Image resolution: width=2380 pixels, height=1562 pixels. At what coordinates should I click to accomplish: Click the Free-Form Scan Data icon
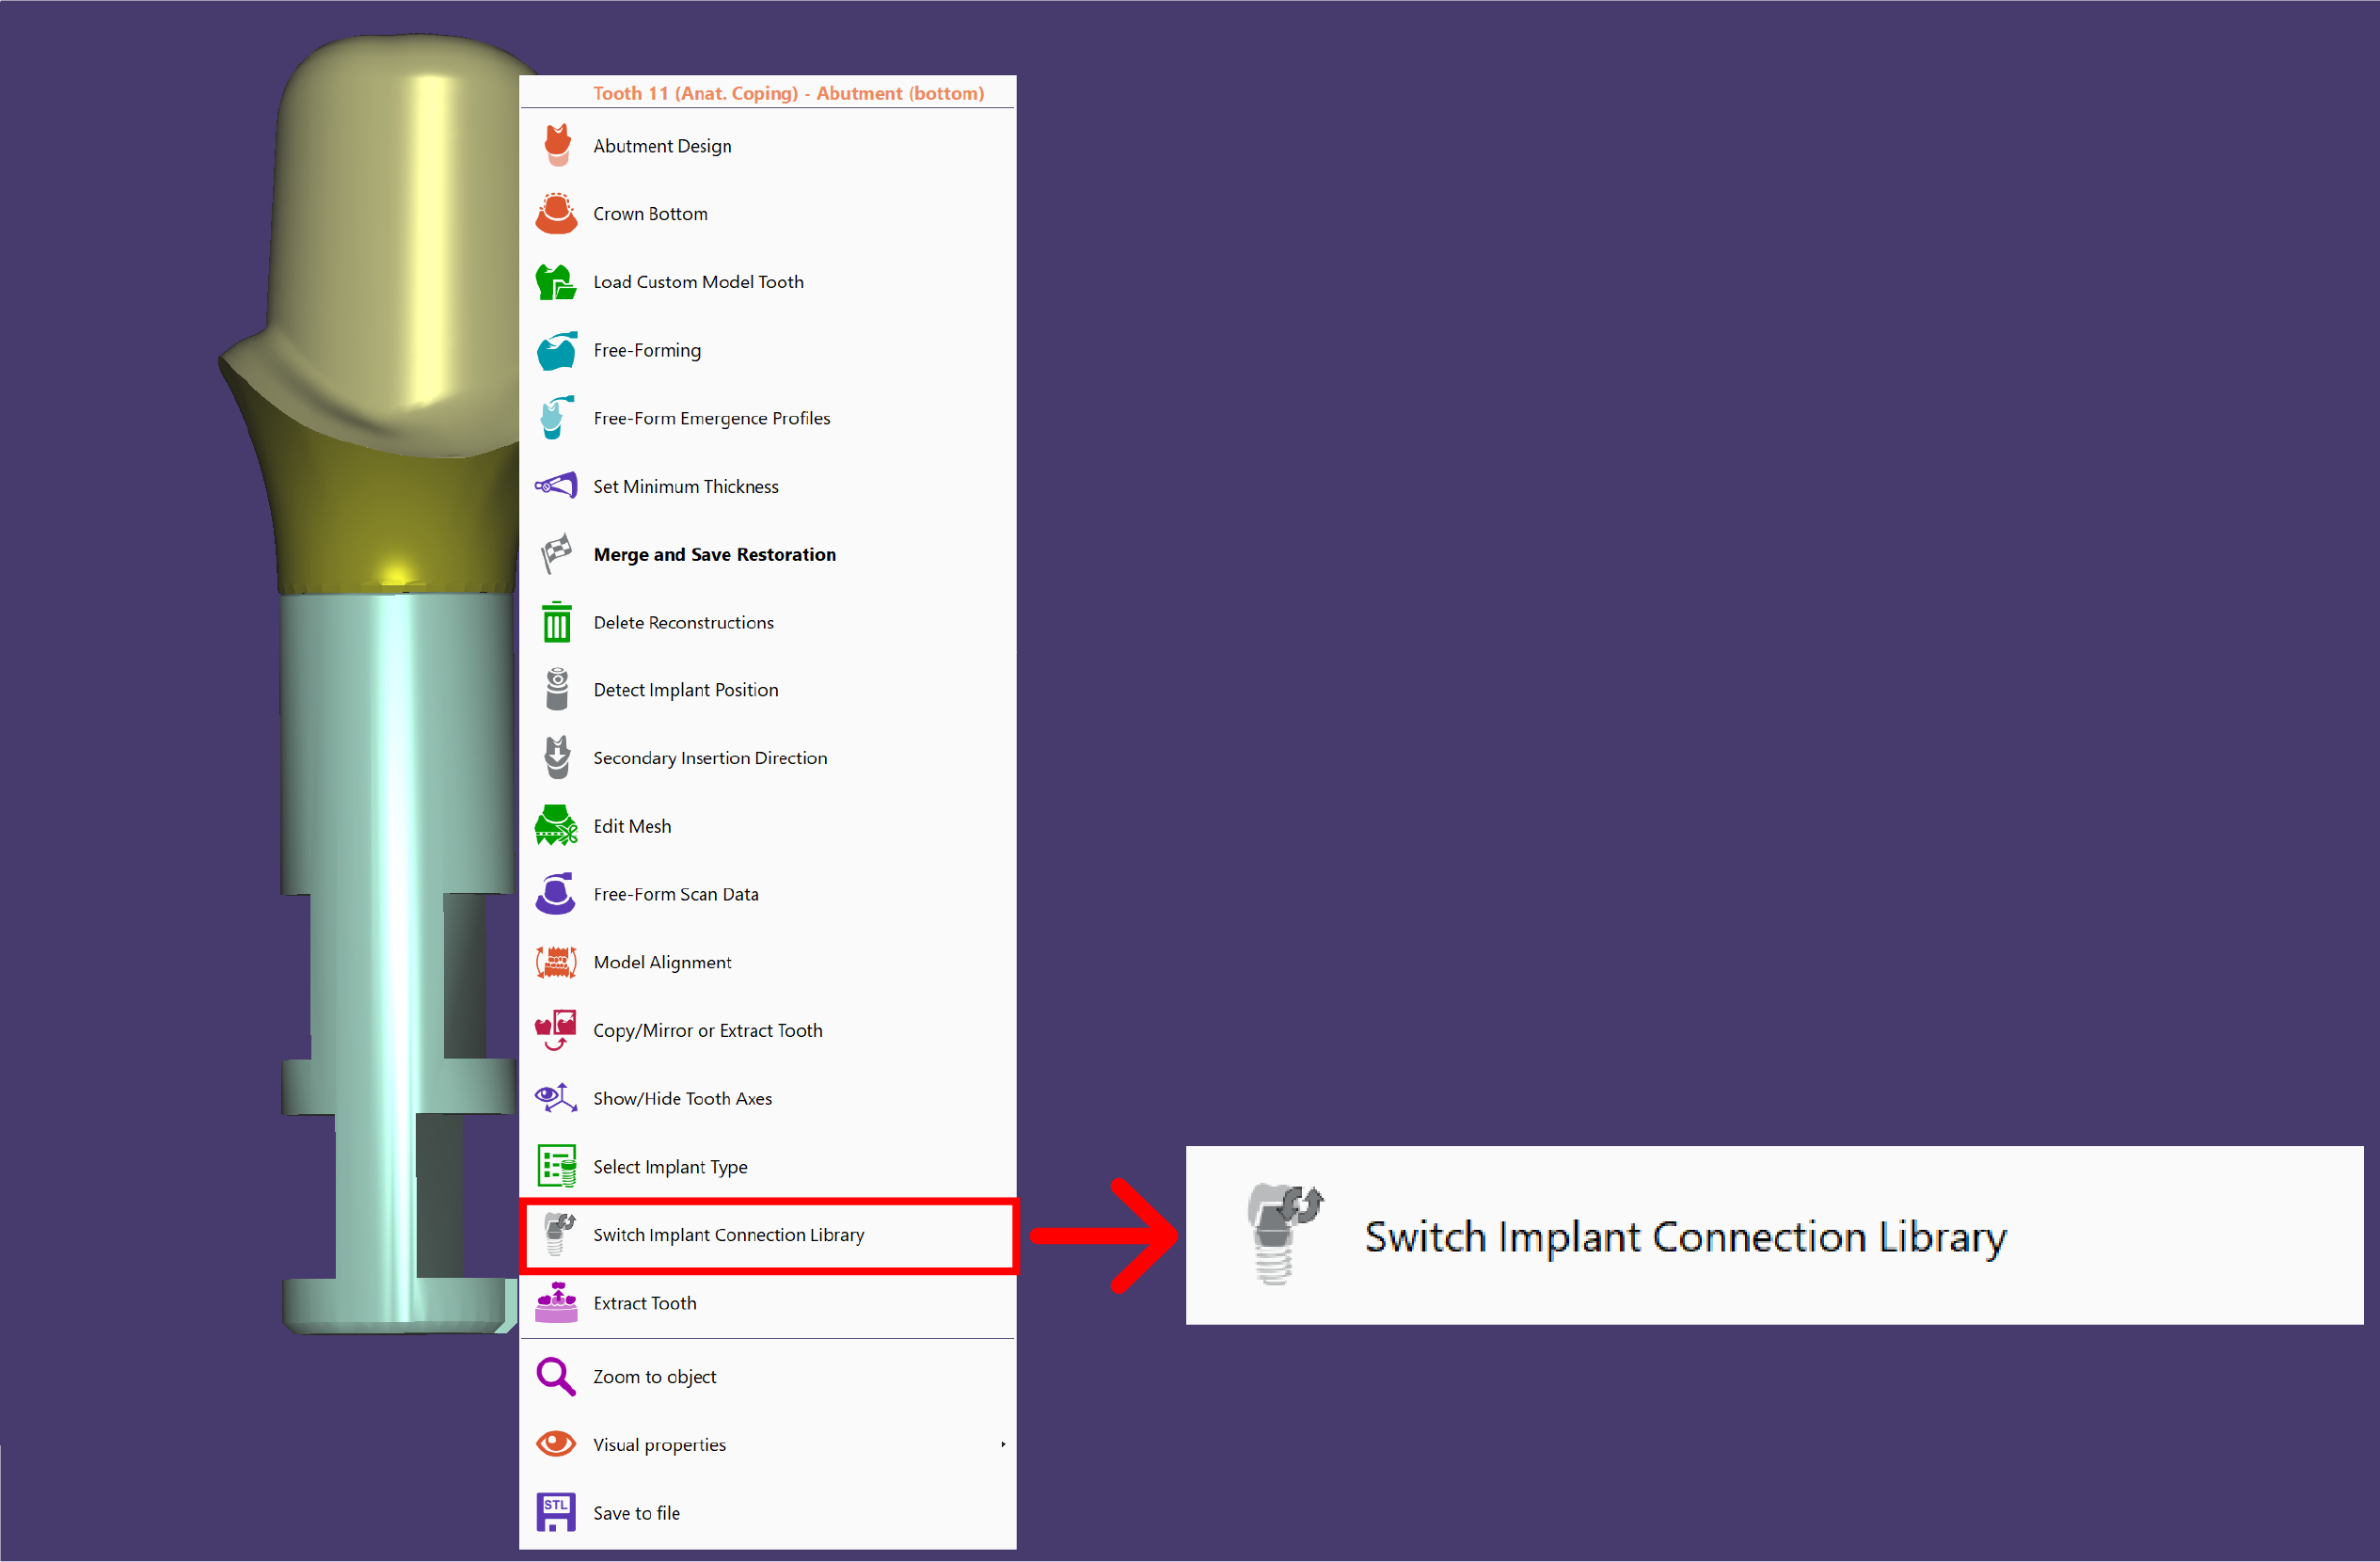(557, 894)
